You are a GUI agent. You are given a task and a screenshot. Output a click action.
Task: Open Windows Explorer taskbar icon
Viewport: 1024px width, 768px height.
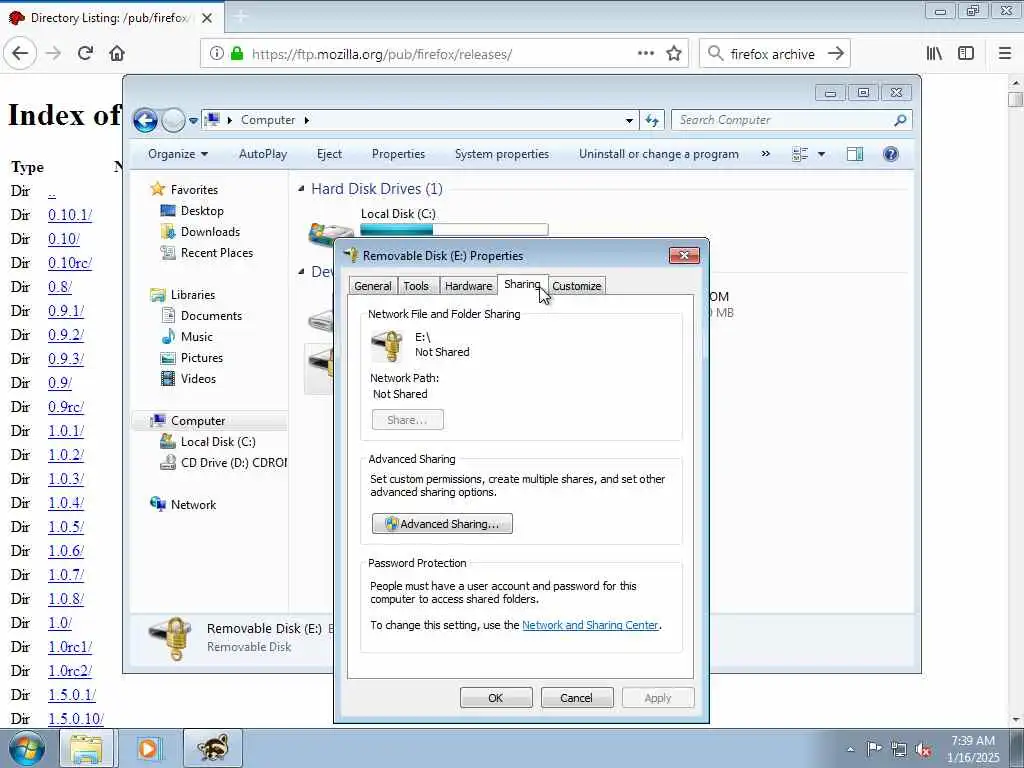86,748
